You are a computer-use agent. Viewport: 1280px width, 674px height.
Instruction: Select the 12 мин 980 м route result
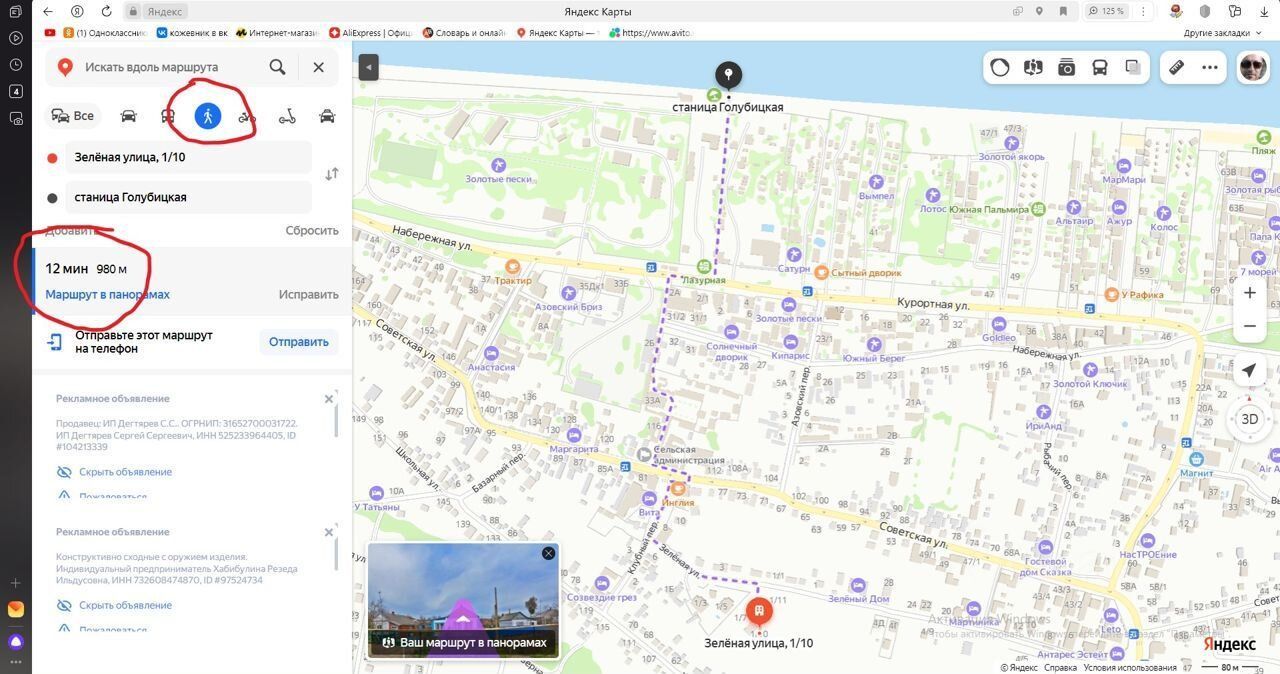192,281
